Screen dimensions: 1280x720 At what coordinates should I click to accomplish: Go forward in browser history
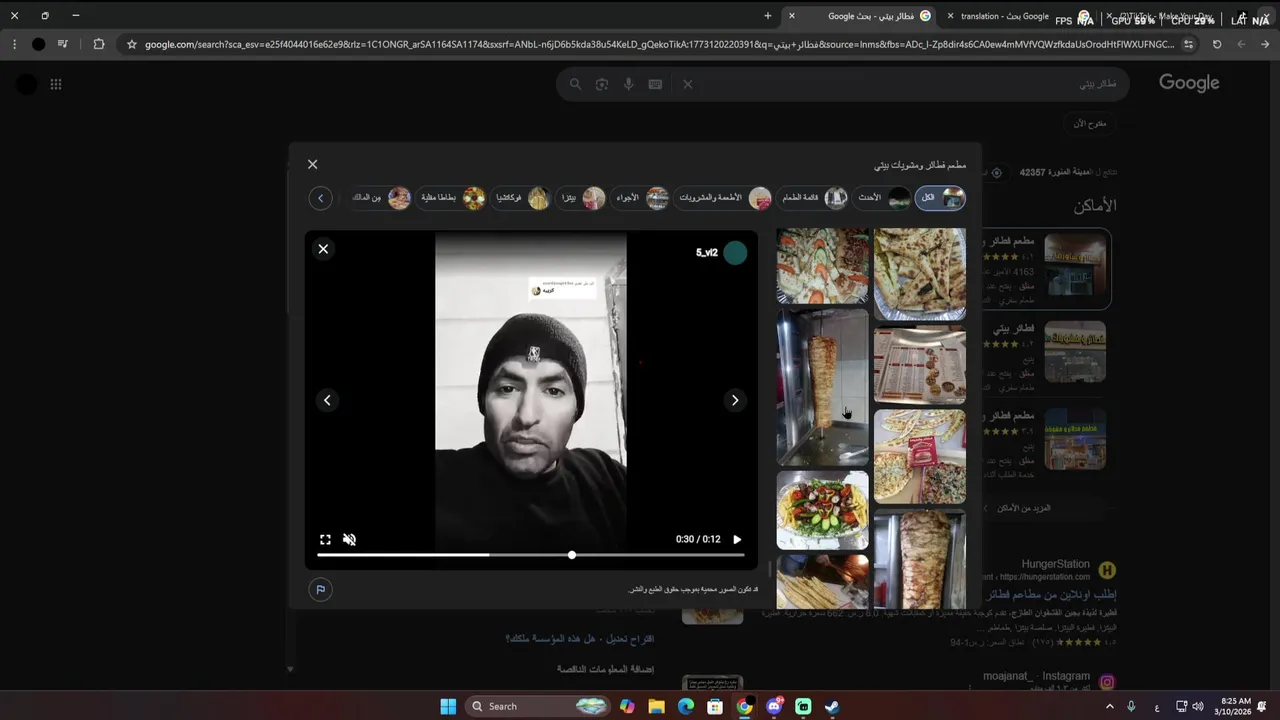pyautogui.click(x=1241, y=44)
